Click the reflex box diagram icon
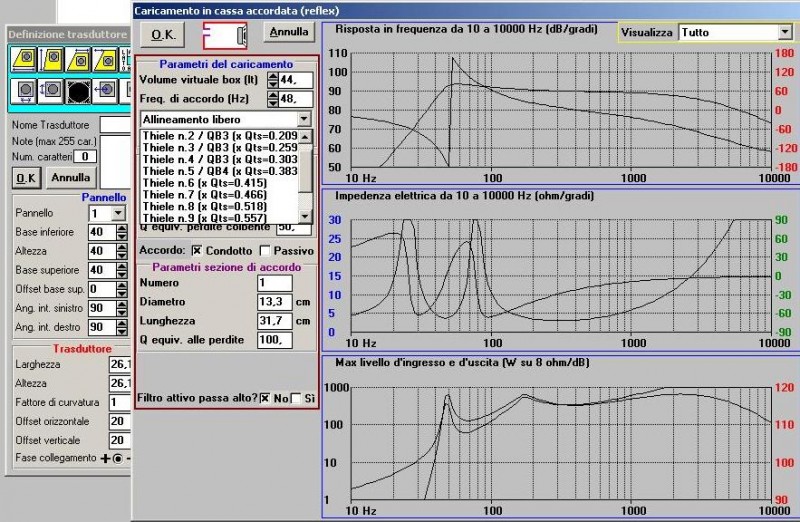 coord(225,35)
